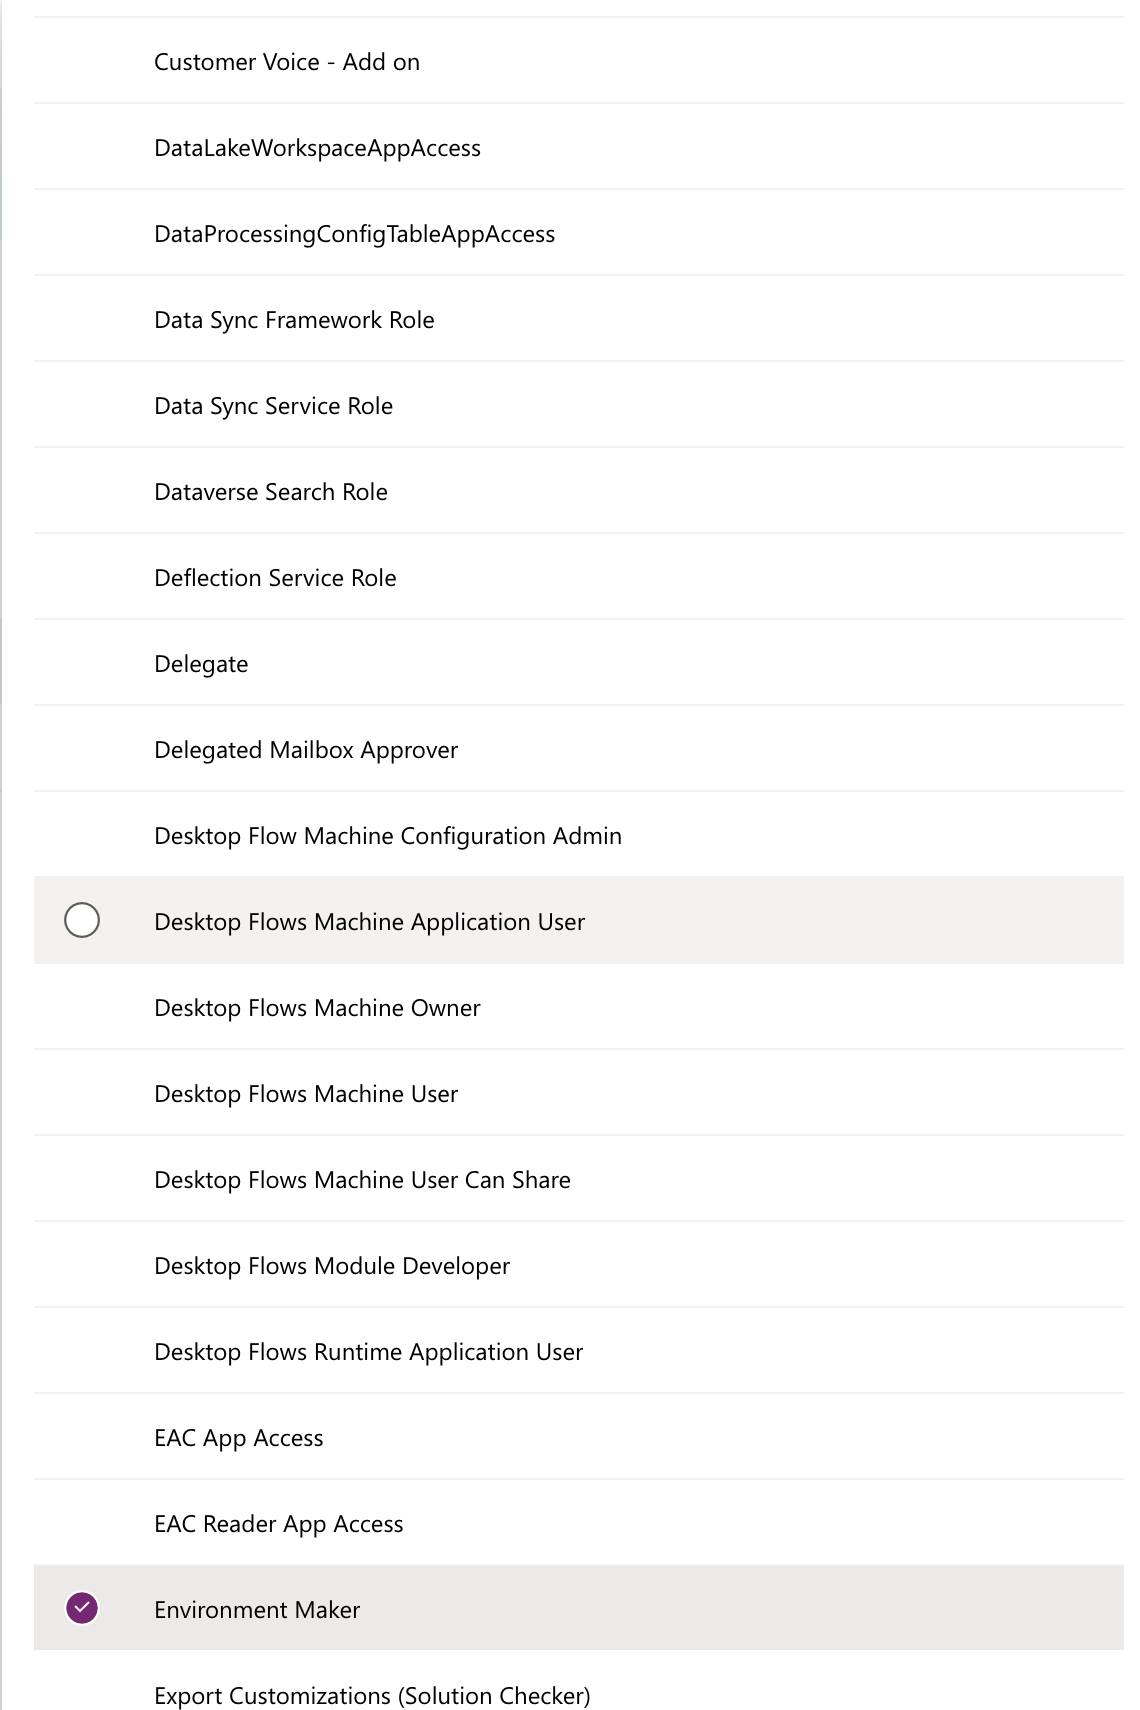
Task: Click the EAC App Access role
Action: point(239,1438)
